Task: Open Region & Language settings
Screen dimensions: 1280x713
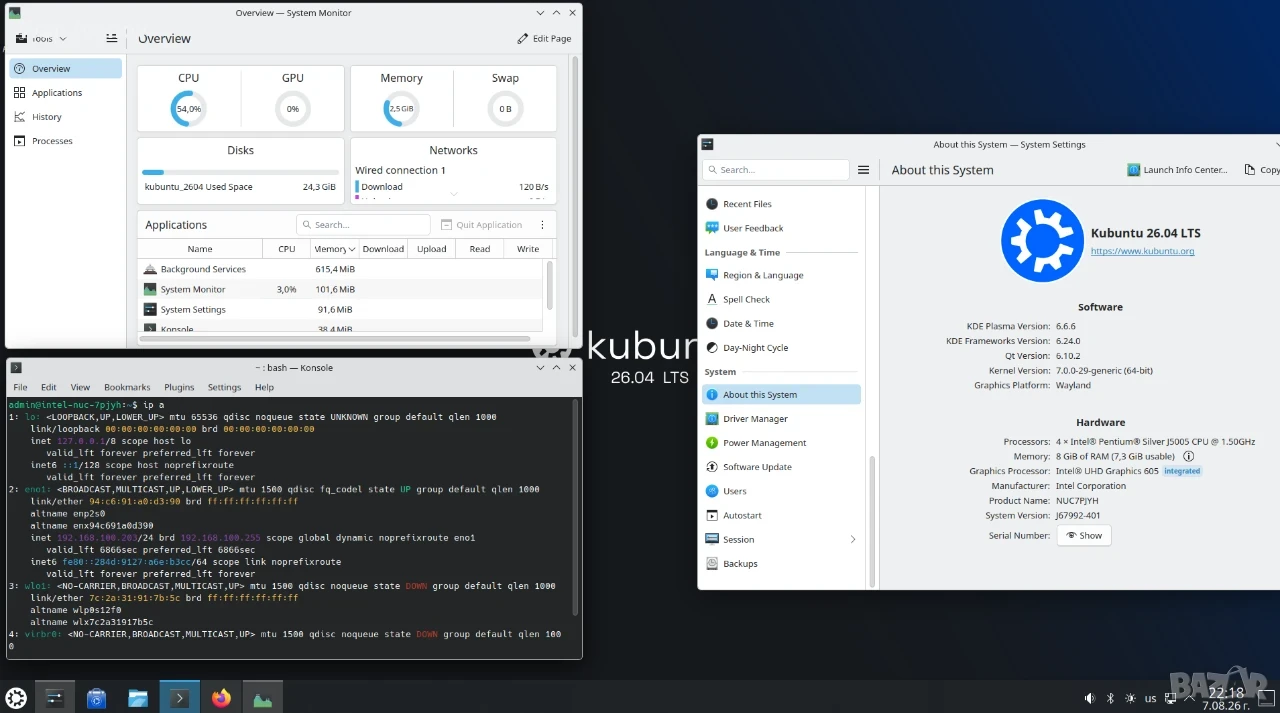Action: 781,275
